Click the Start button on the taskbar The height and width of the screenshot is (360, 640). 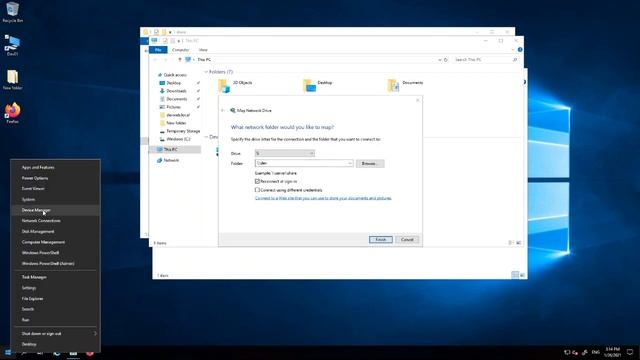(x=8, y=353)
